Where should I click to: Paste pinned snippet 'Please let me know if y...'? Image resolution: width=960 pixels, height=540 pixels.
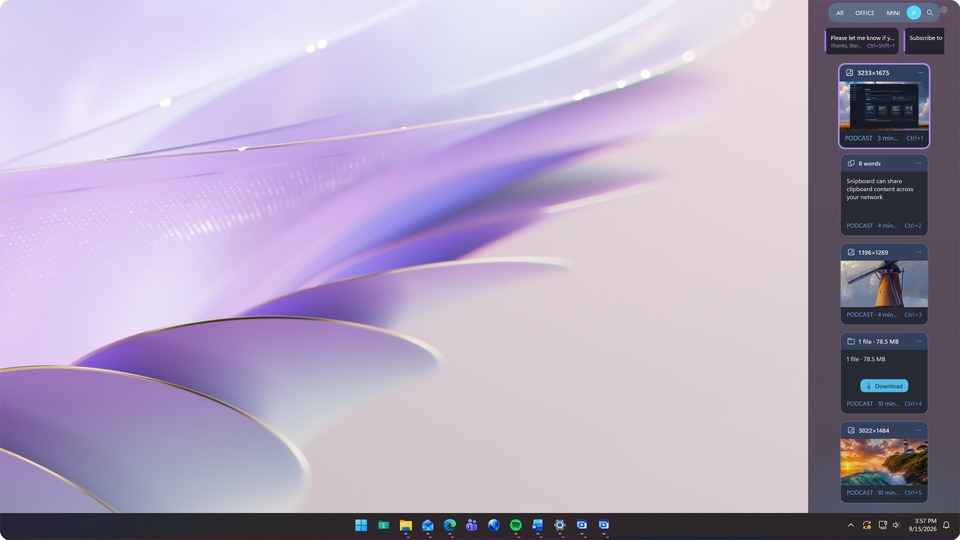[862, 41]
